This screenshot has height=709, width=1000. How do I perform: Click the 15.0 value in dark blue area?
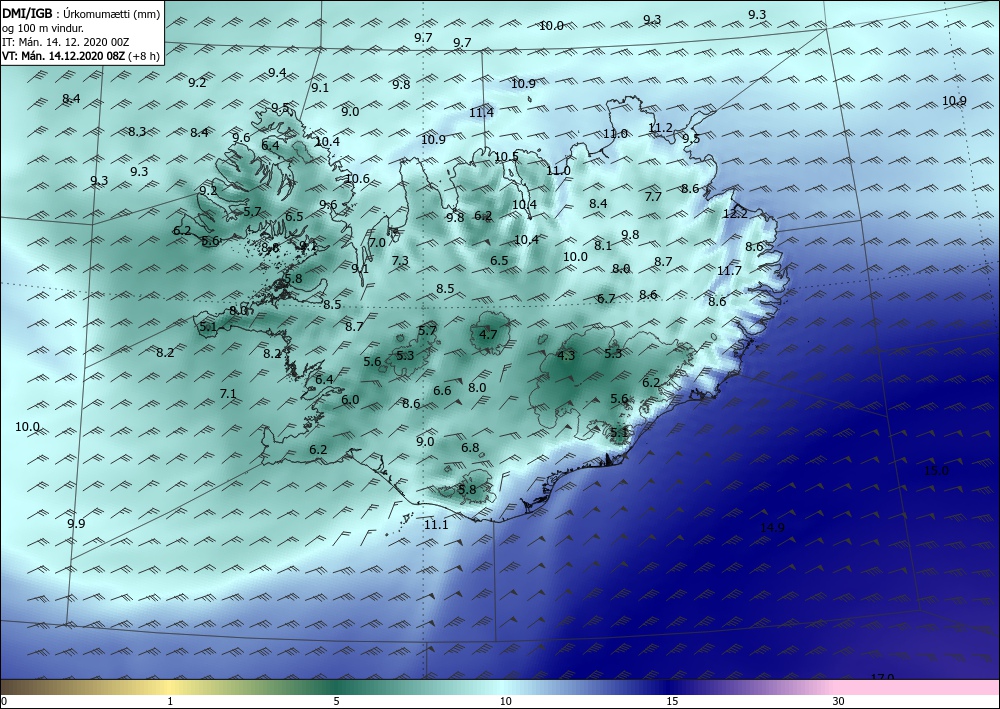click(x=936, y=471)
